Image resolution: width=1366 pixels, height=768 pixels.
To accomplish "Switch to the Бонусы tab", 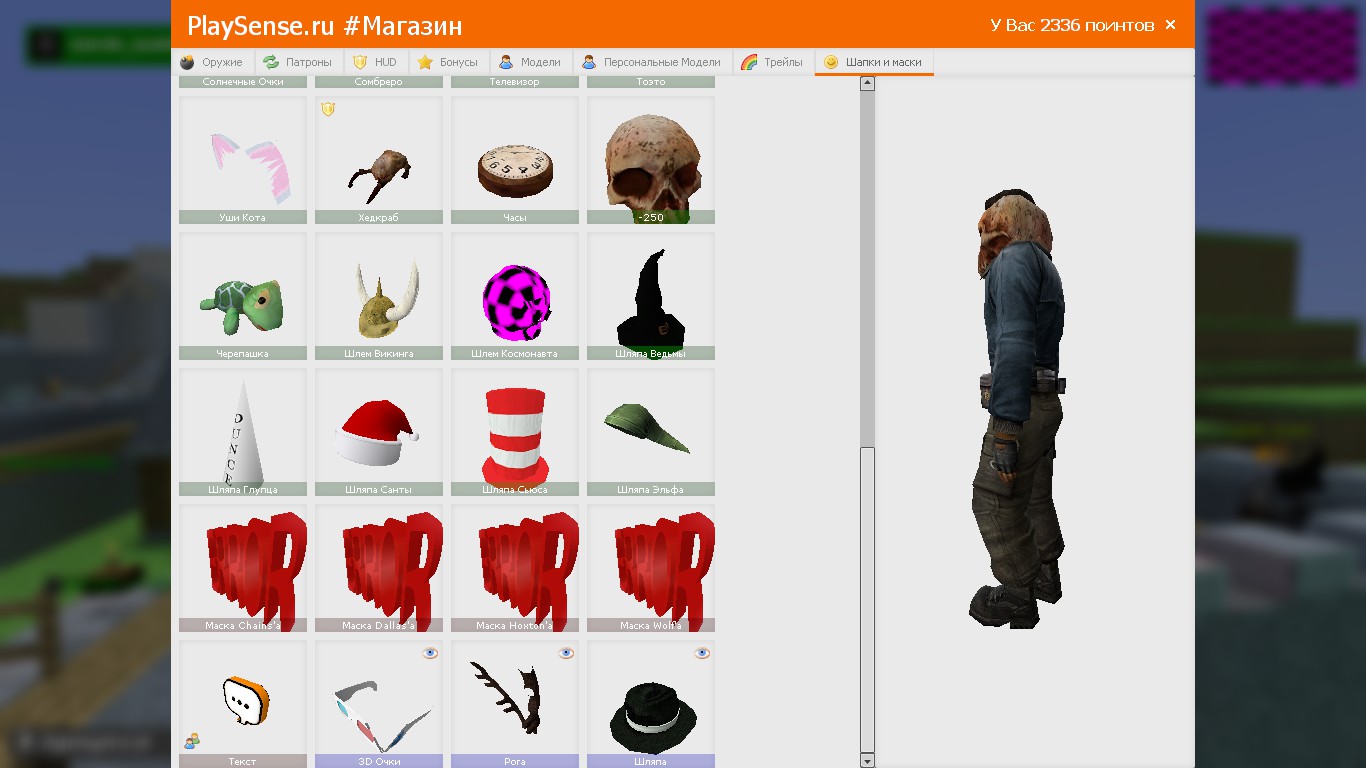I will [448, 62].
